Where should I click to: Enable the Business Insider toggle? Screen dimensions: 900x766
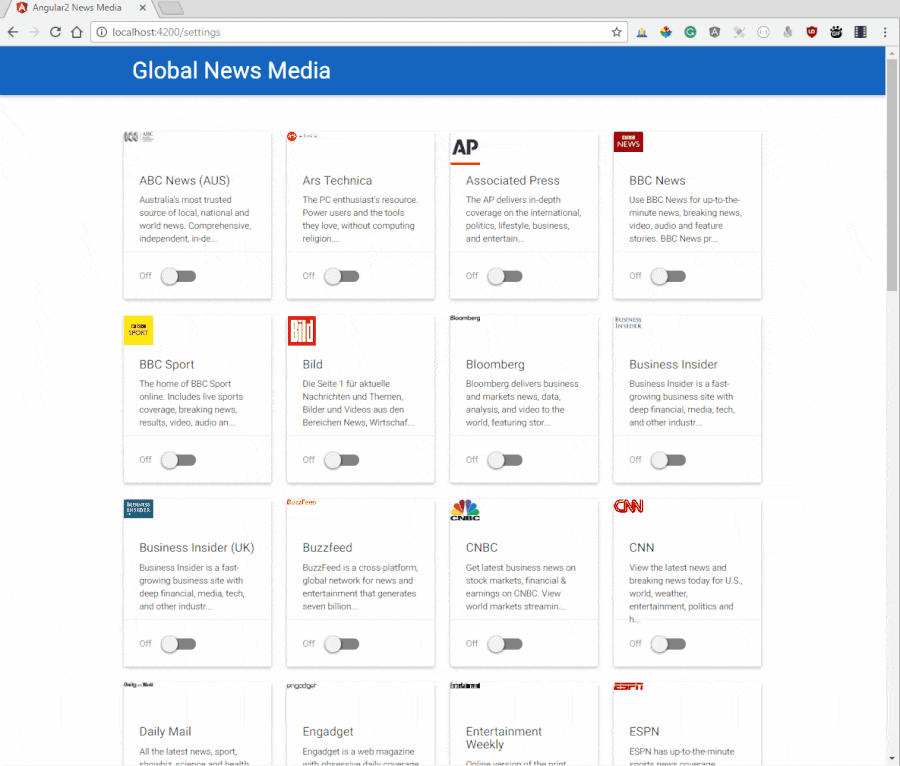click(x=668, y=460)
